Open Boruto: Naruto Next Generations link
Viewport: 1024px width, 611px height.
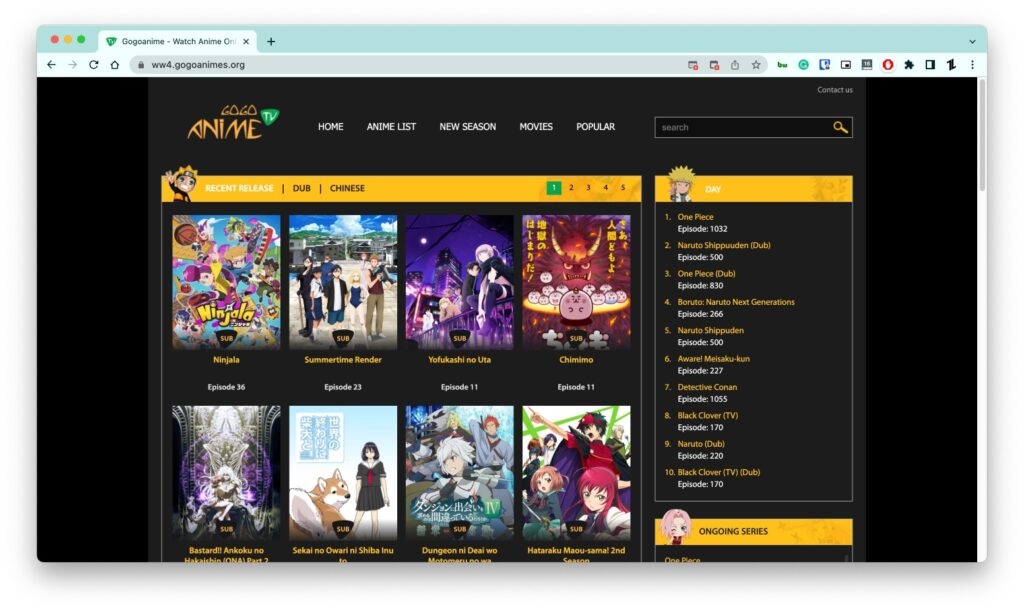[736, 302]
